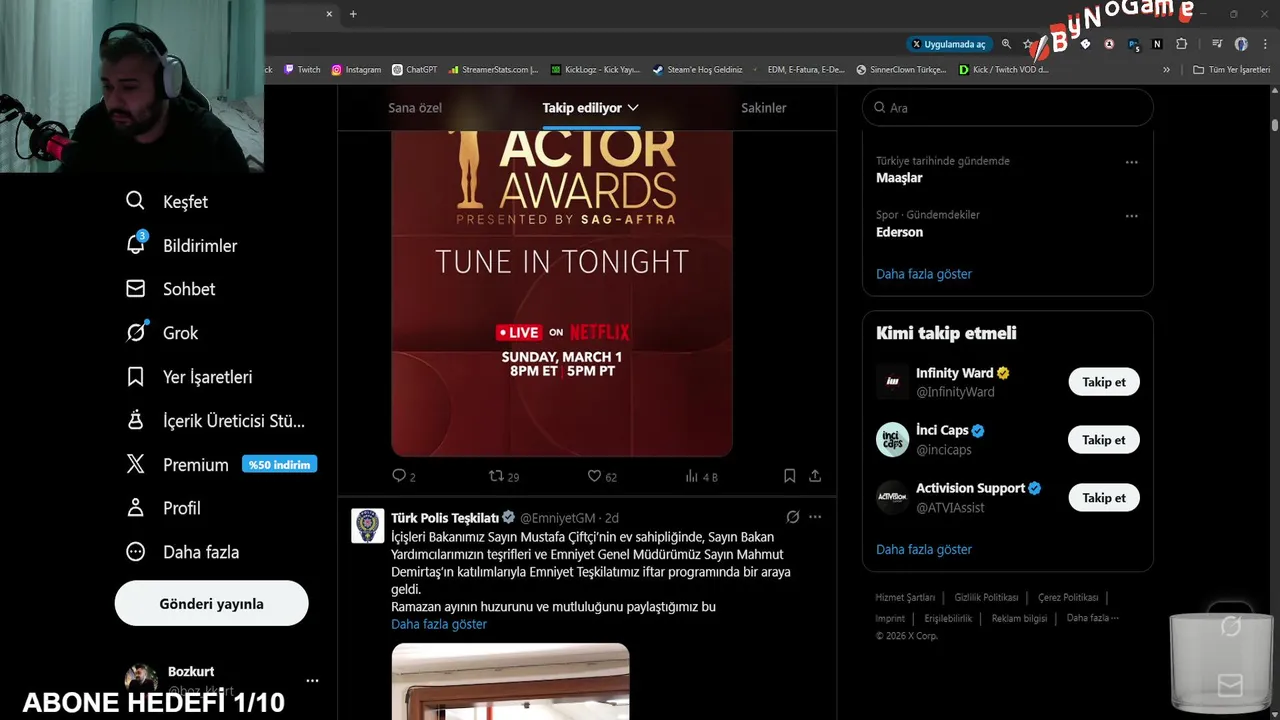1280x720 pixels.
Task: Open new browser tab
Action: tap(353, 14)
